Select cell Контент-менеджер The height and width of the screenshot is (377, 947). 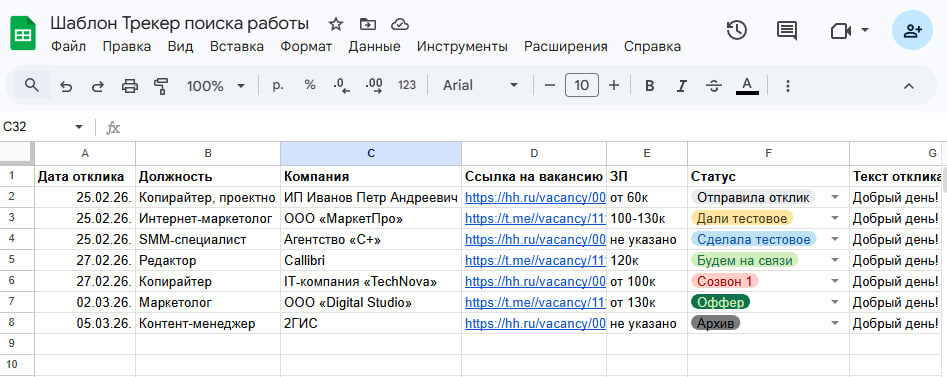[208, 323]
